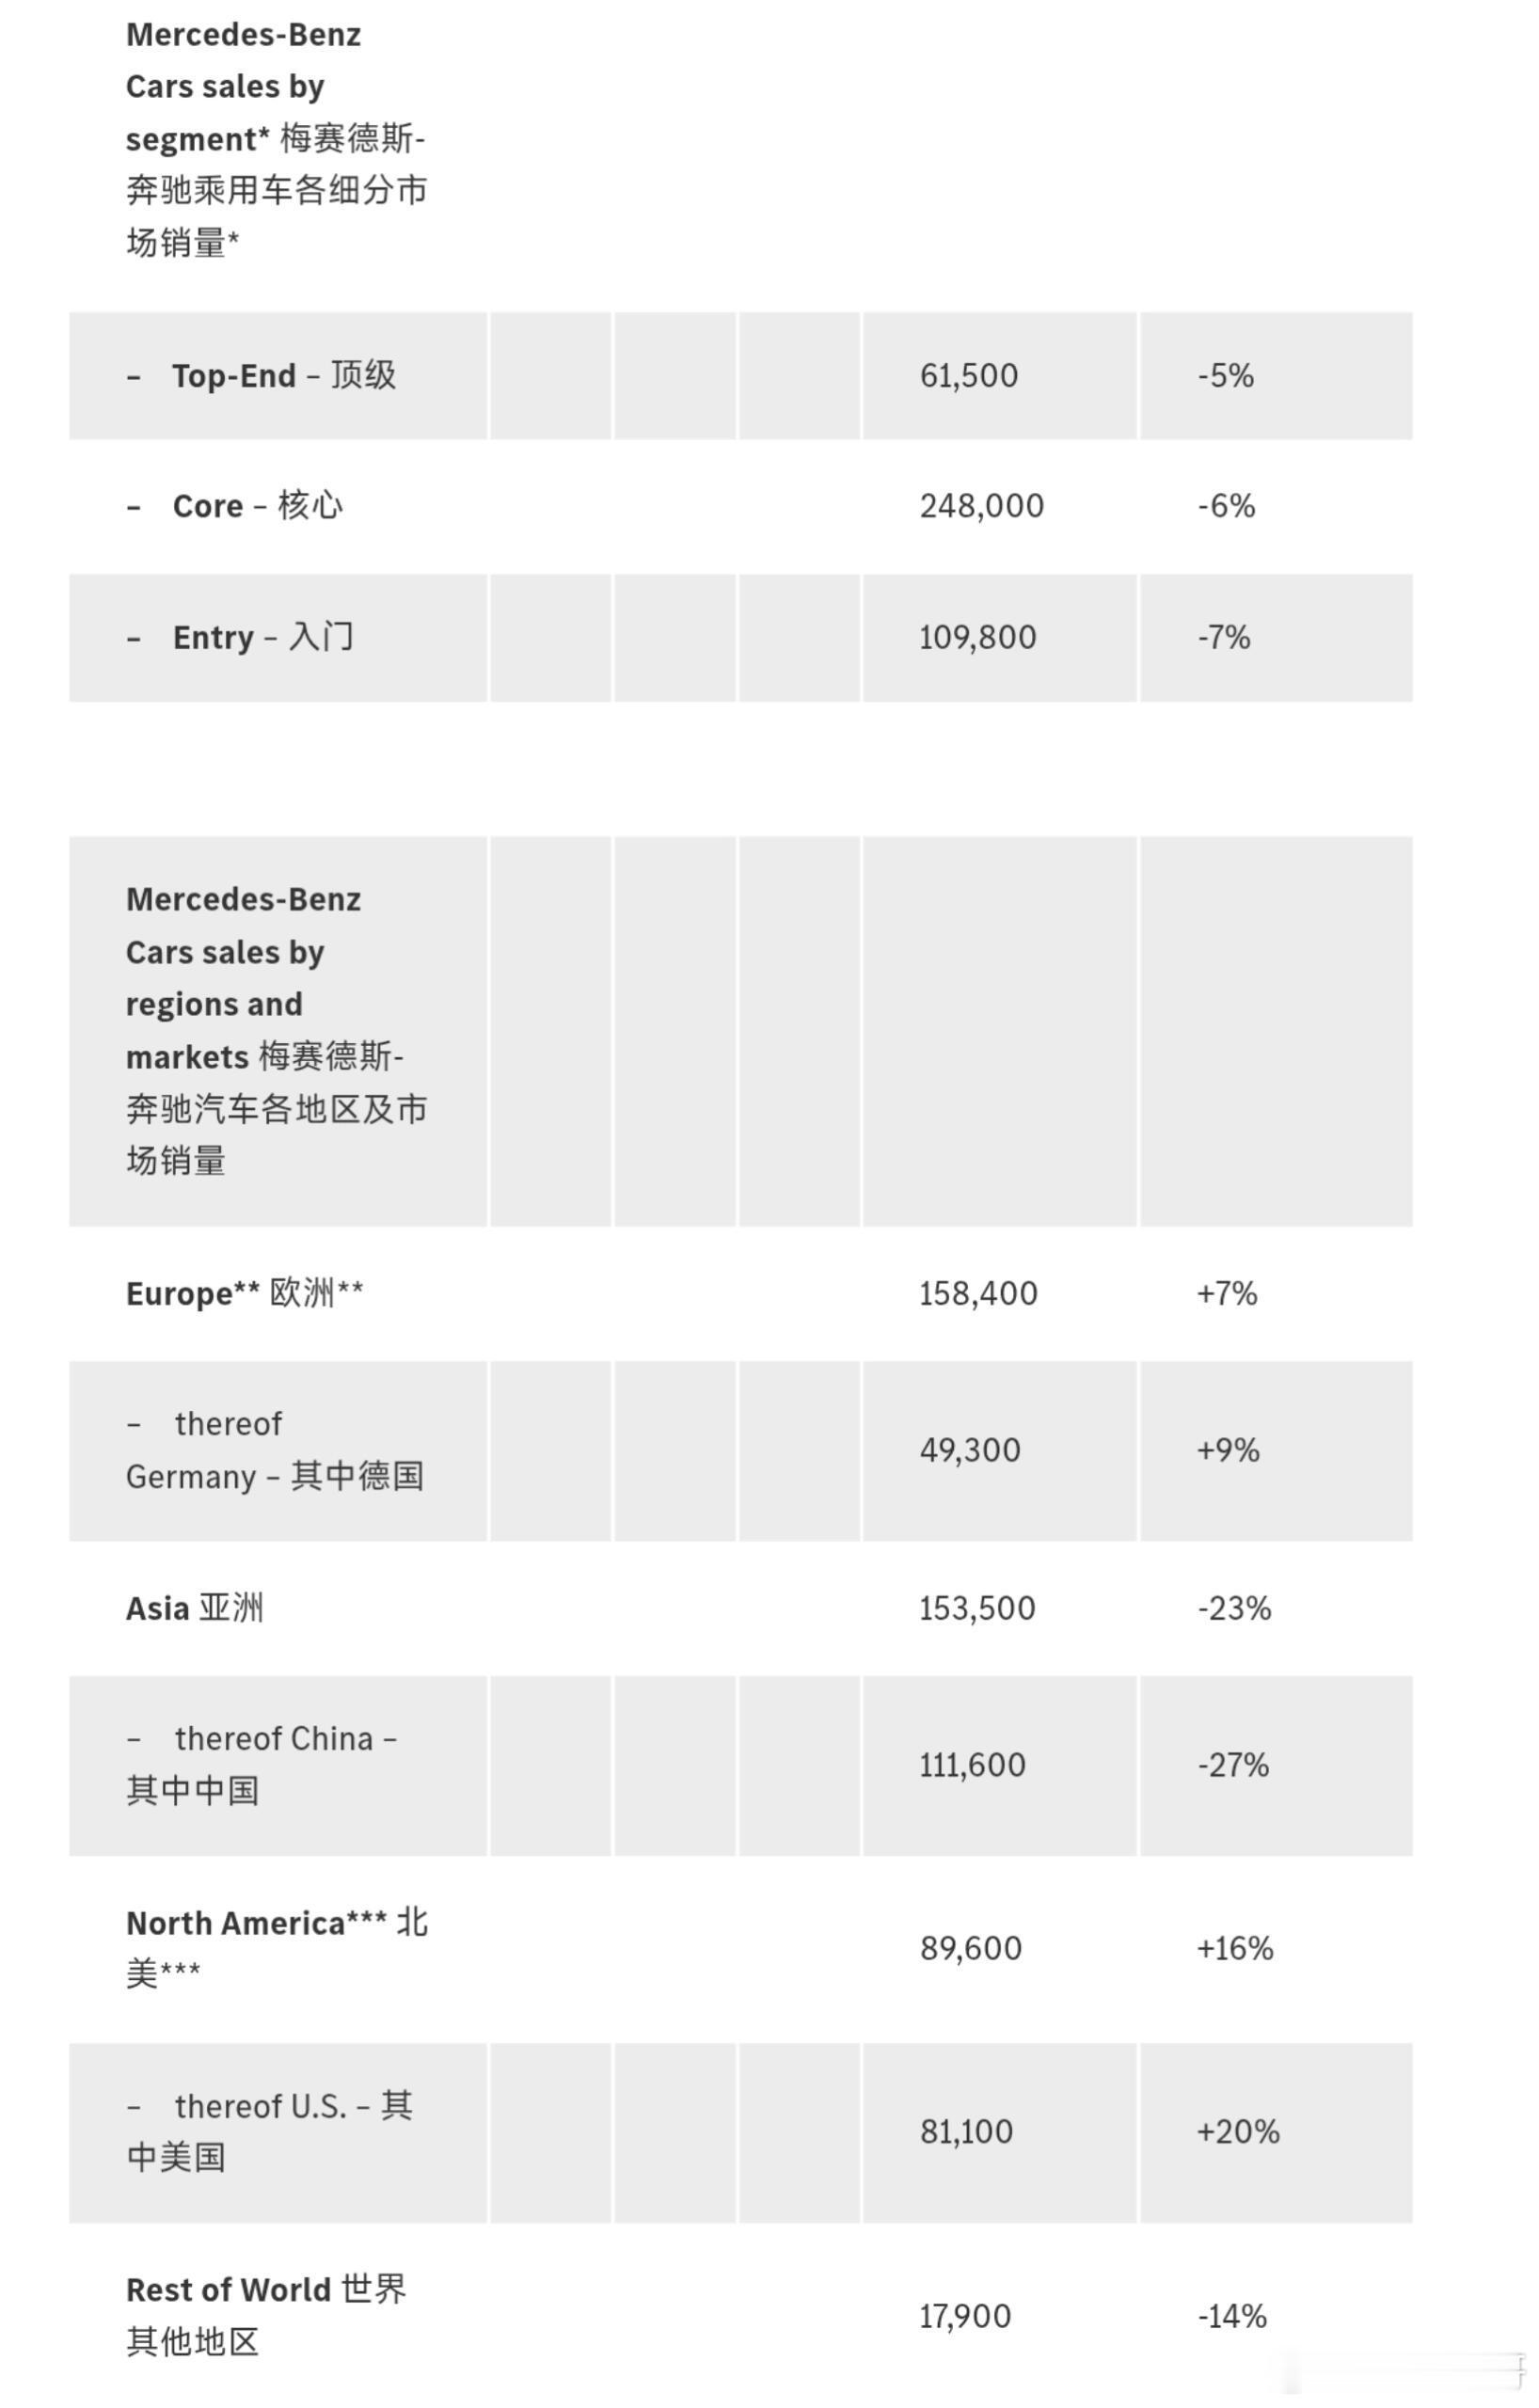Select the Rest of World row label
The width and height of the screenshot is (1539, 2408).
click(x=265, y=2315)
